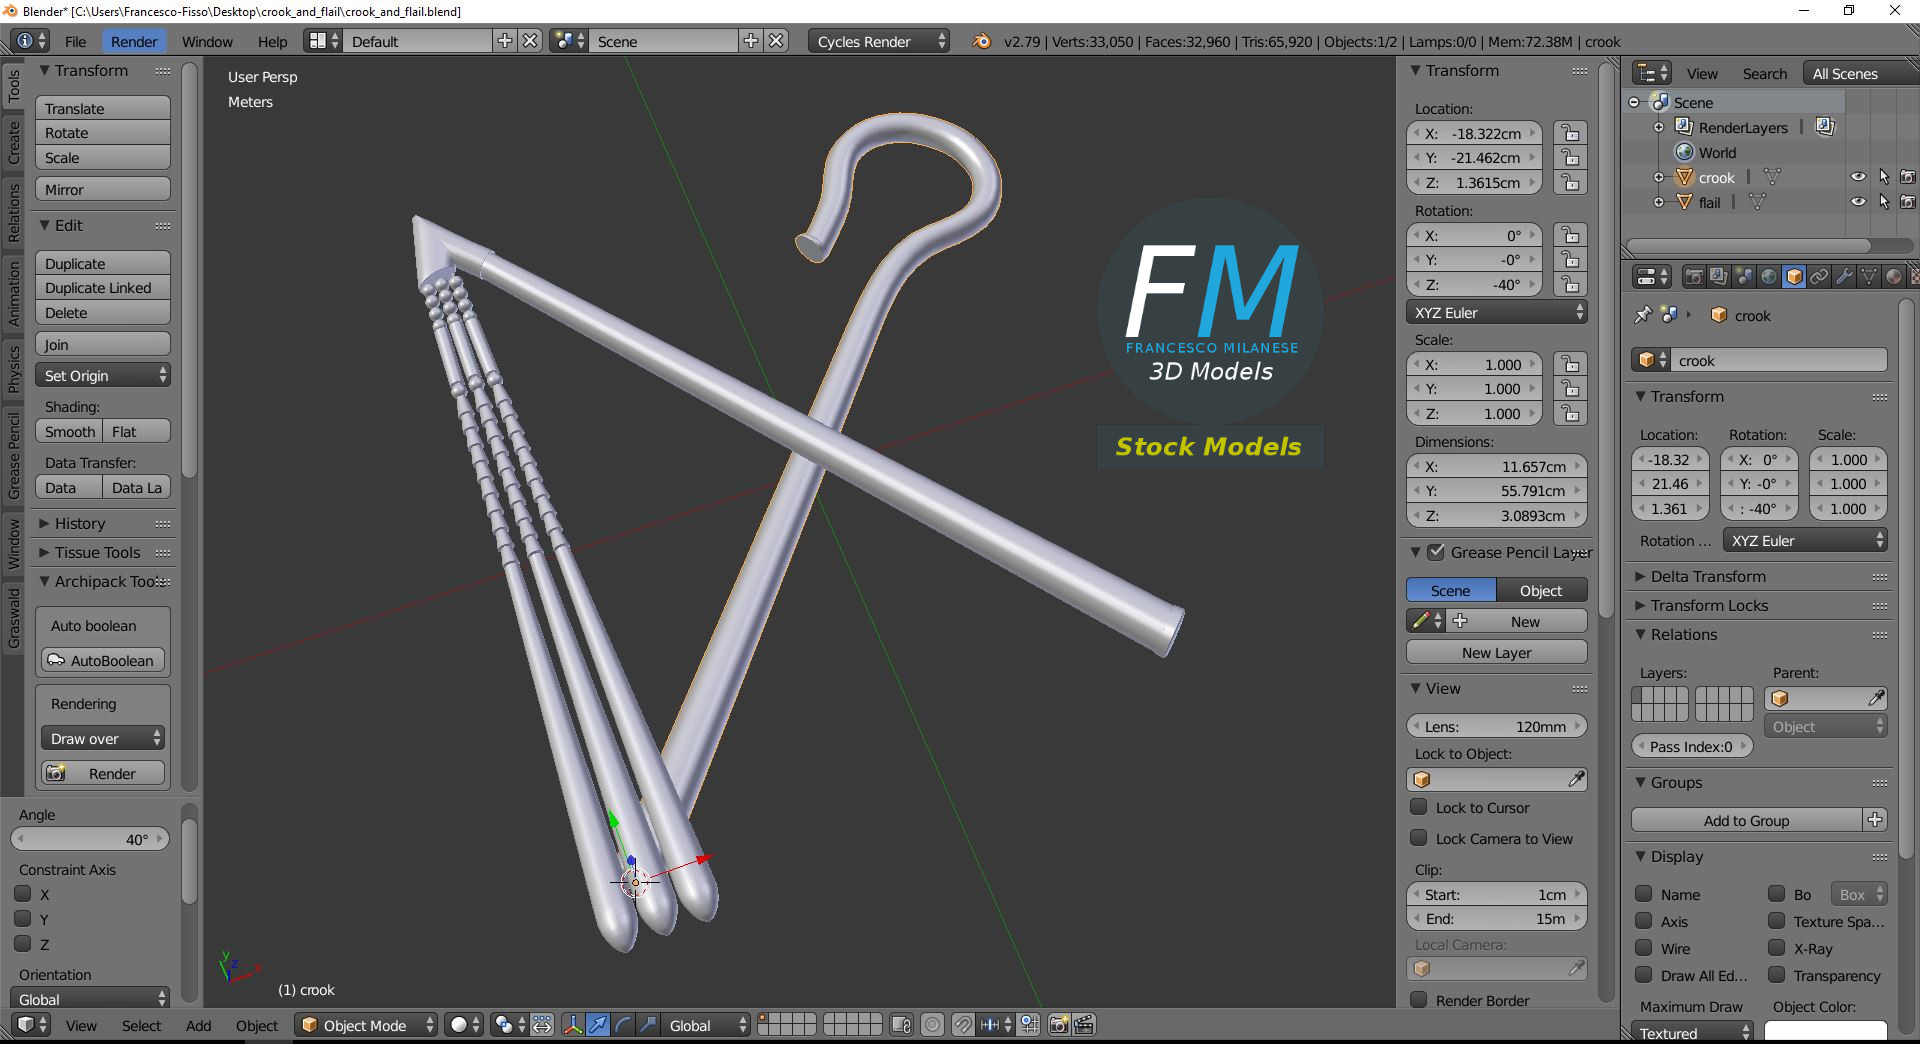
Task: Enable the Lock Camera to View checkbox
Action: [1419, 838]
